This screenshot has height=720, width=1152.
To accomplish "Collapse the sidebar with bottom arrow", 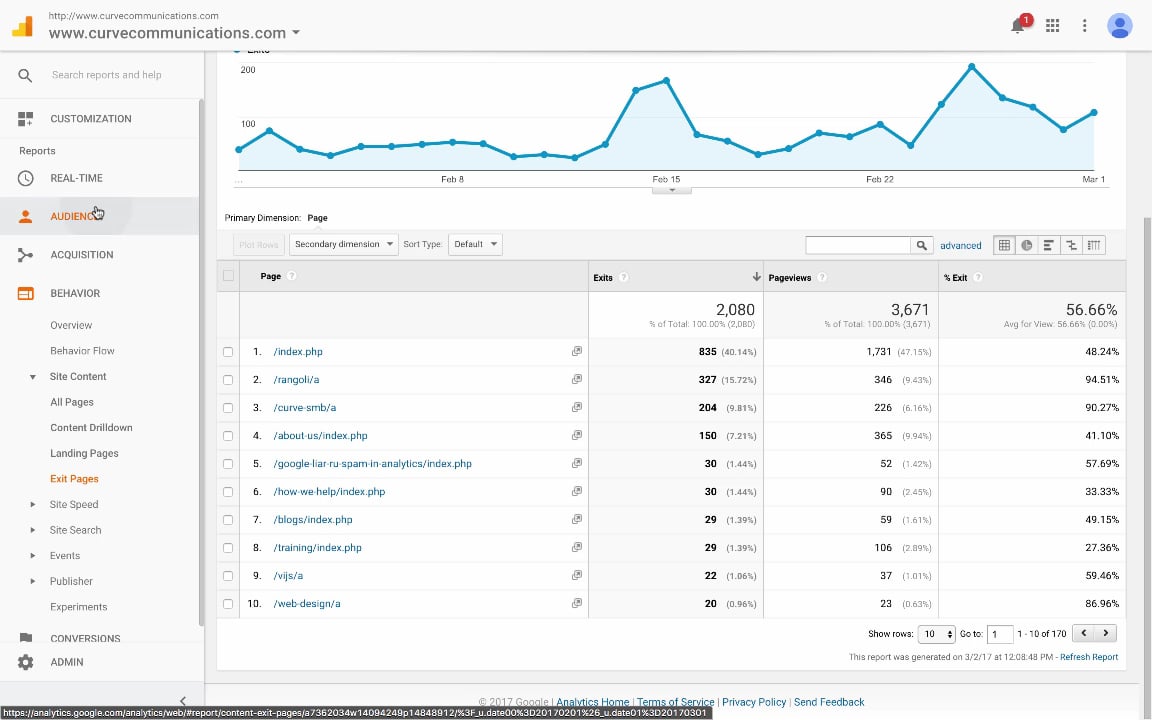I will tap(183, 701).
